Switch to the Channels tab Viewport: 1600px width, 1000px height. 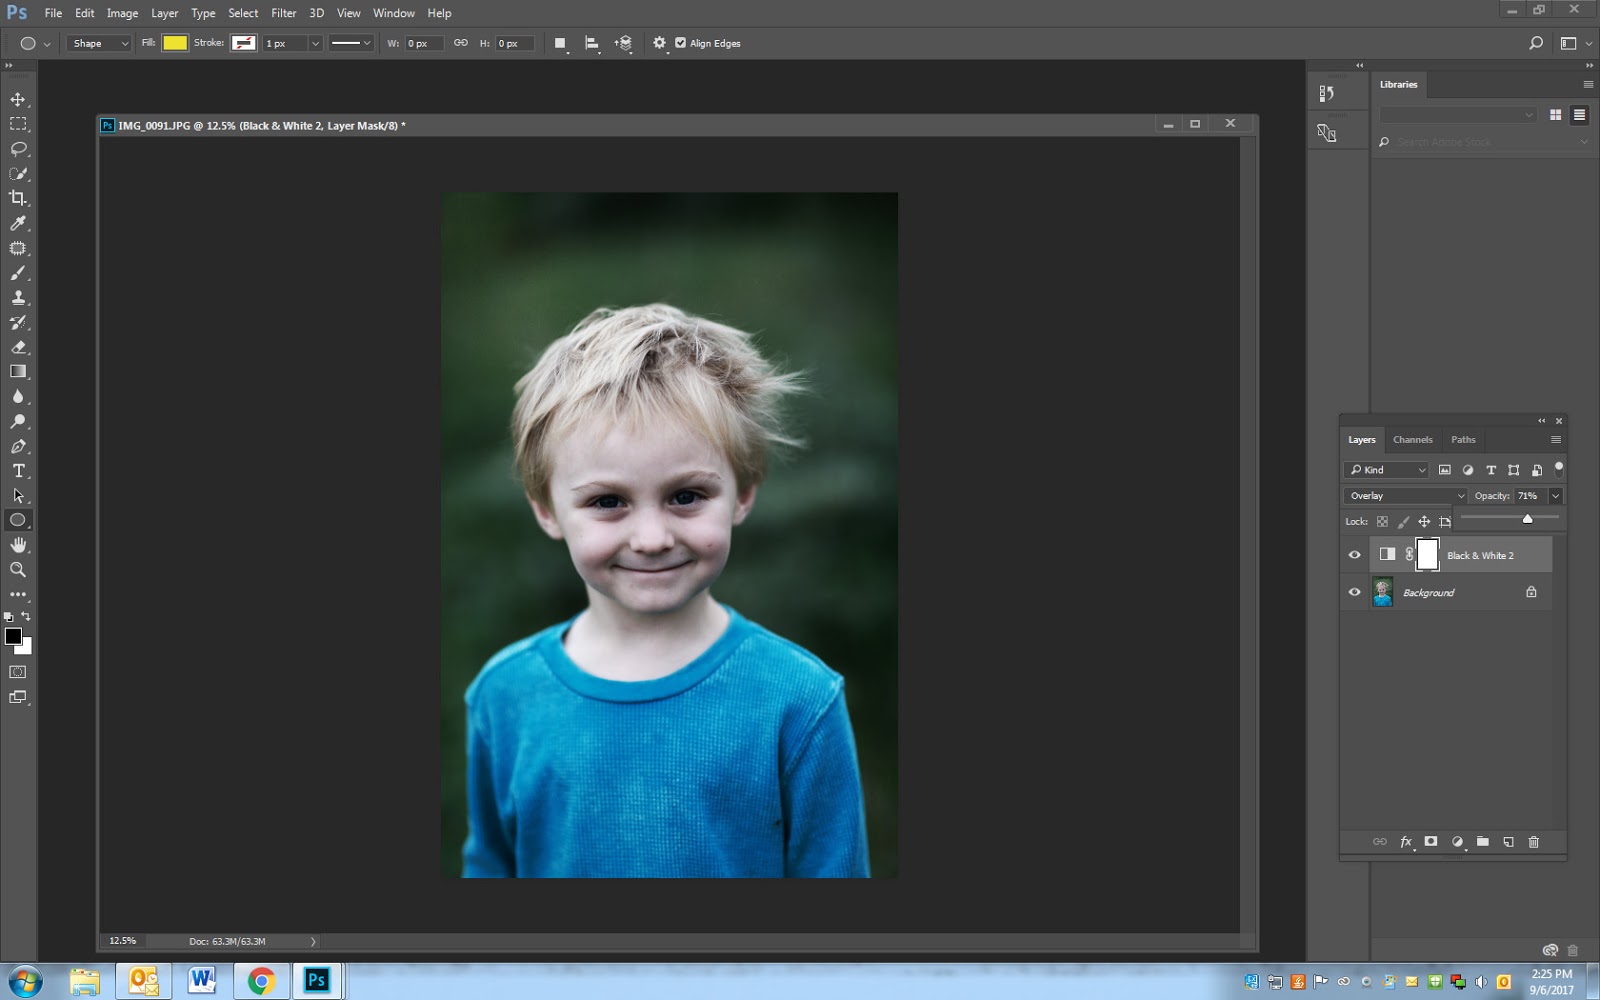pos(1412,439)
